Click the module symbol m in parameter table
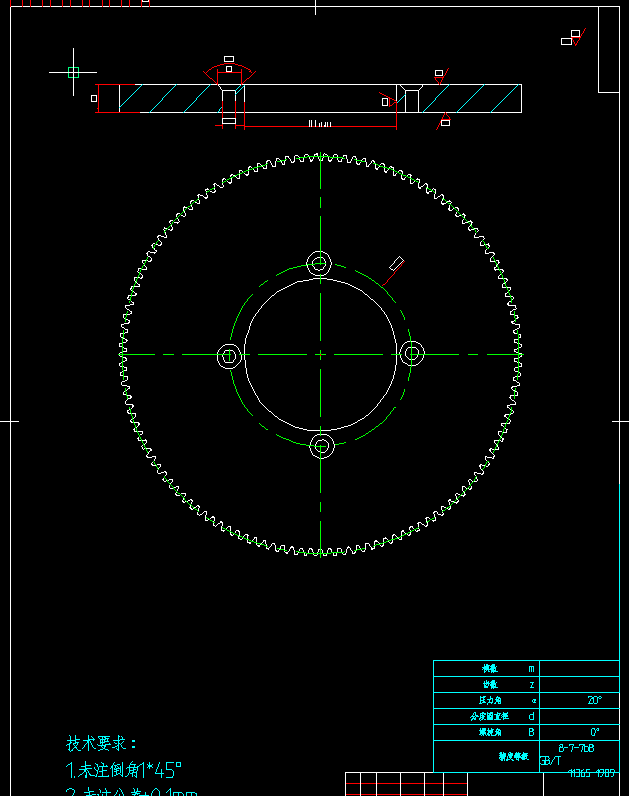 coord(532,669)
